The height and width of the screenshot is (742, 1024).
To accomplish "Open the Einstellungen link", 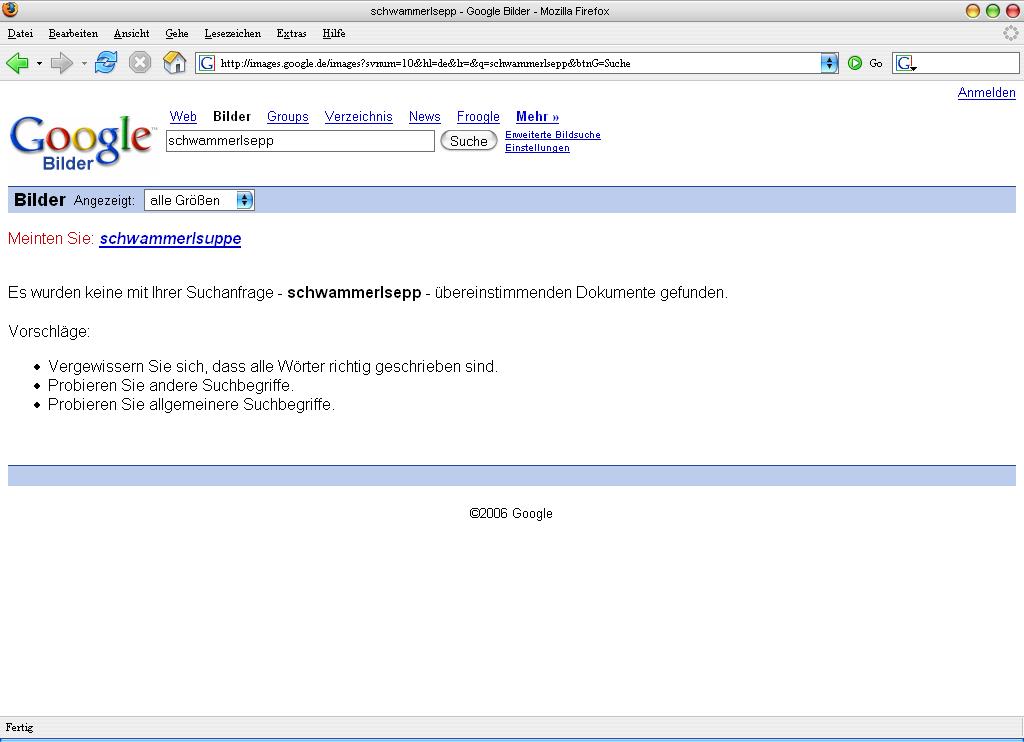I will coord(537,148).
